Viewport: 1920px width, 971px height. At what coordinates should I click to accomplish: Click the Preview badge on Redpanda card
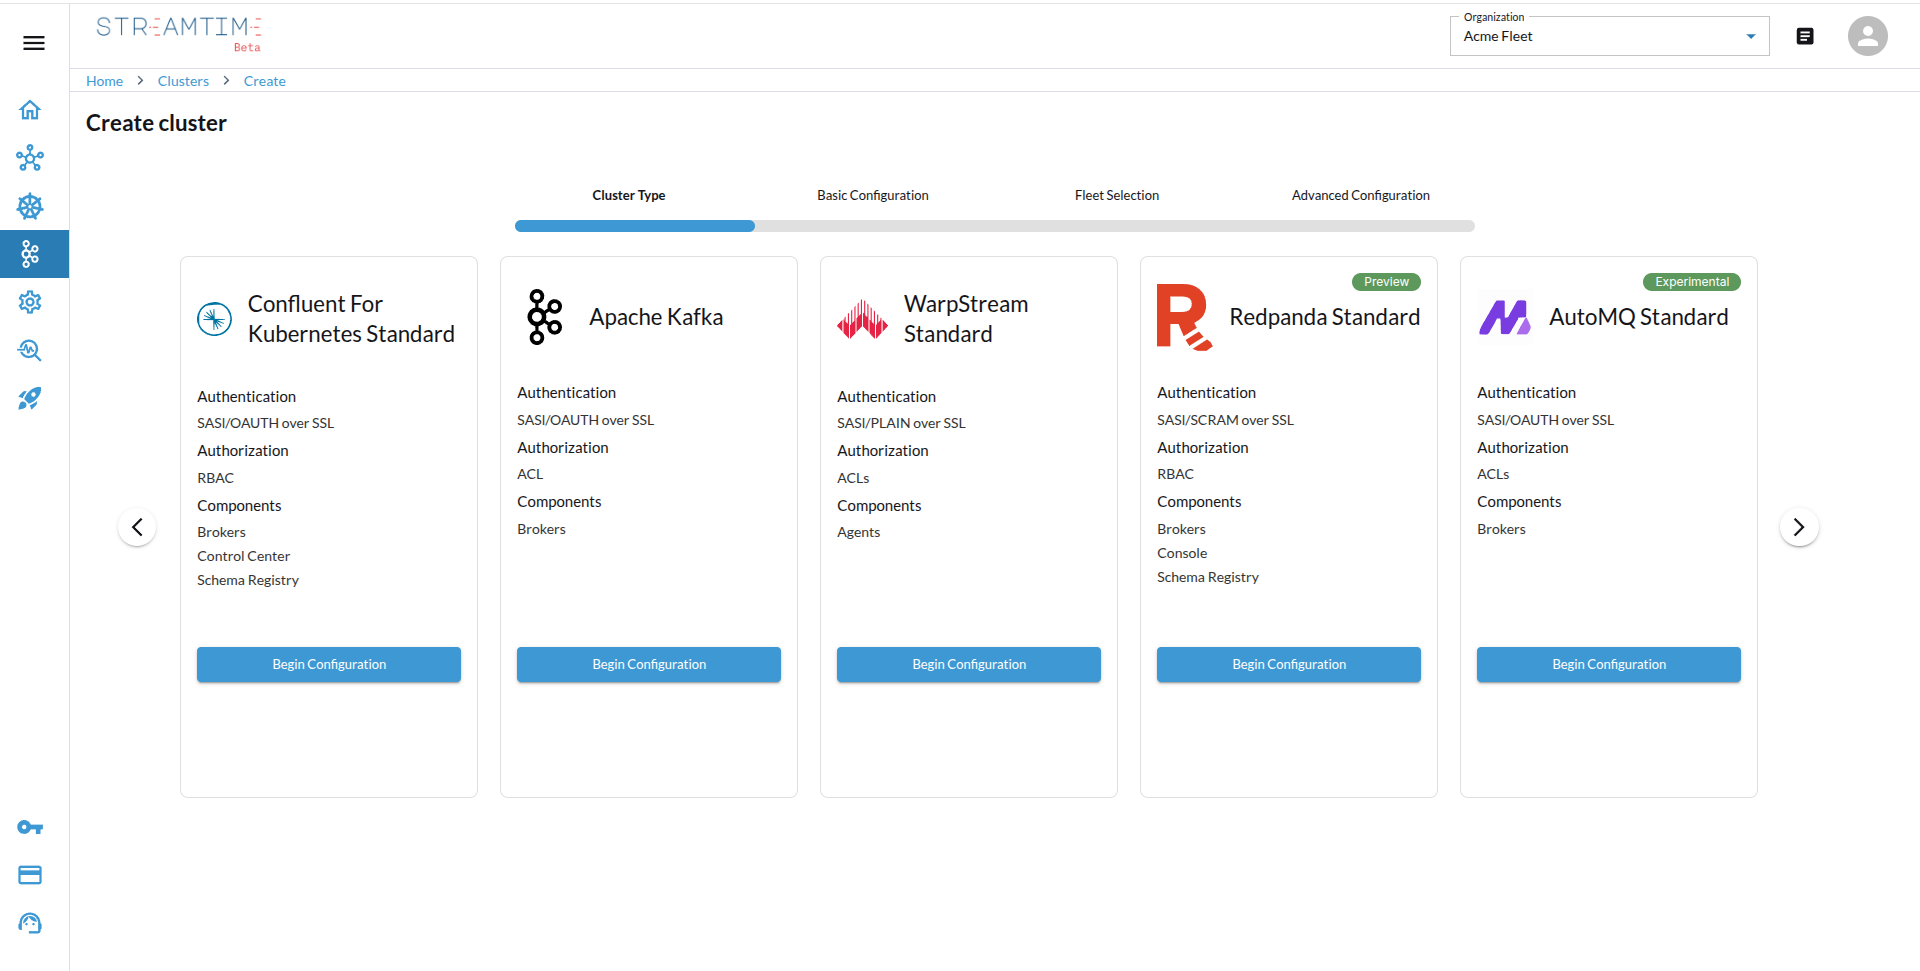tap(1386, 282)
